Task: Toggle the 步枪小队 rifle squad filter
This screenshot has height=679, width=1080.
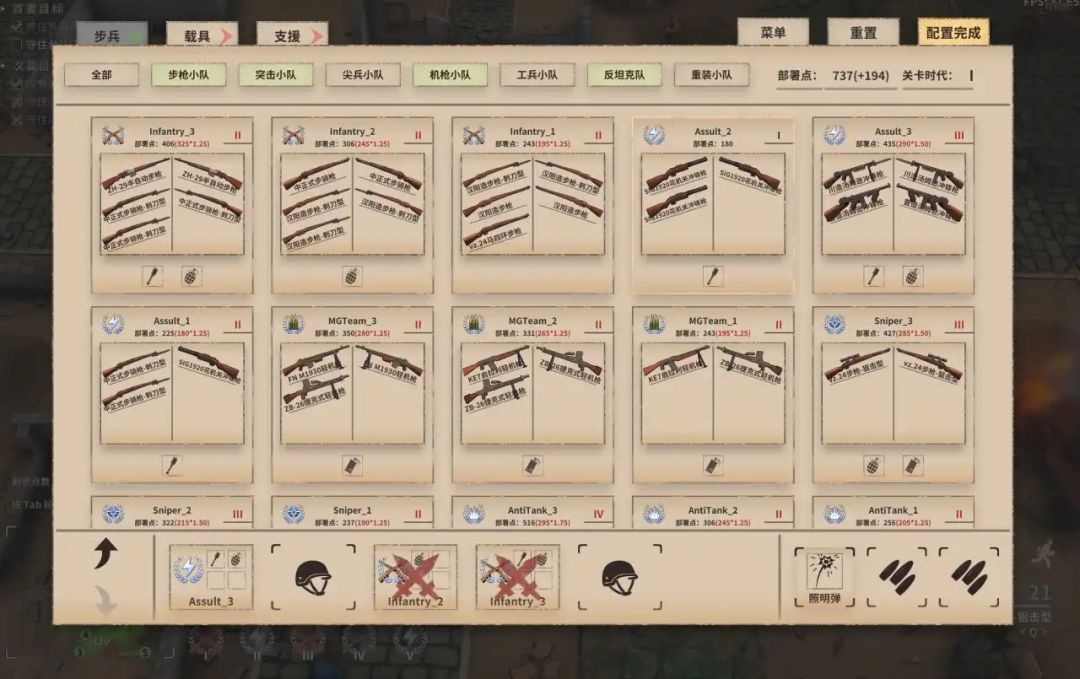Action: [x=189, y=74]
